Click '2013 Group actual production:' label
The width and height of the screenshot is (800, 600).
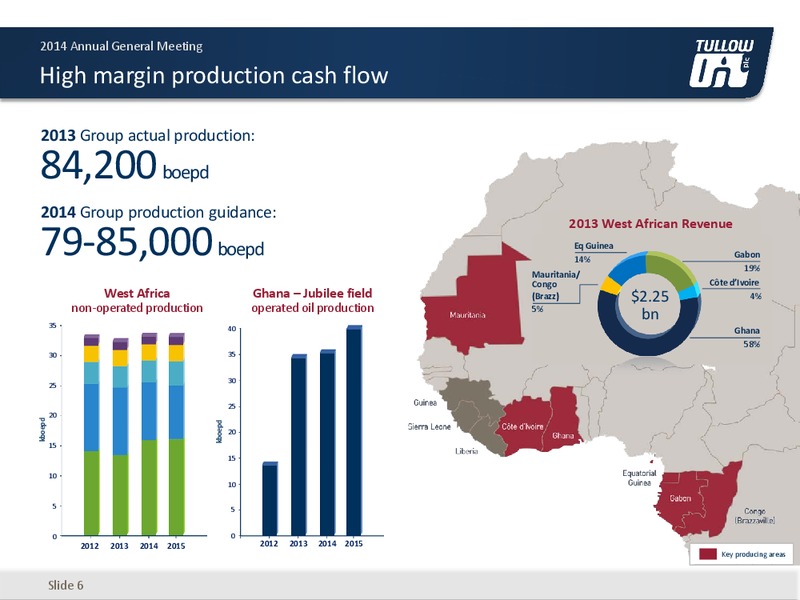(x=147, y=136)
